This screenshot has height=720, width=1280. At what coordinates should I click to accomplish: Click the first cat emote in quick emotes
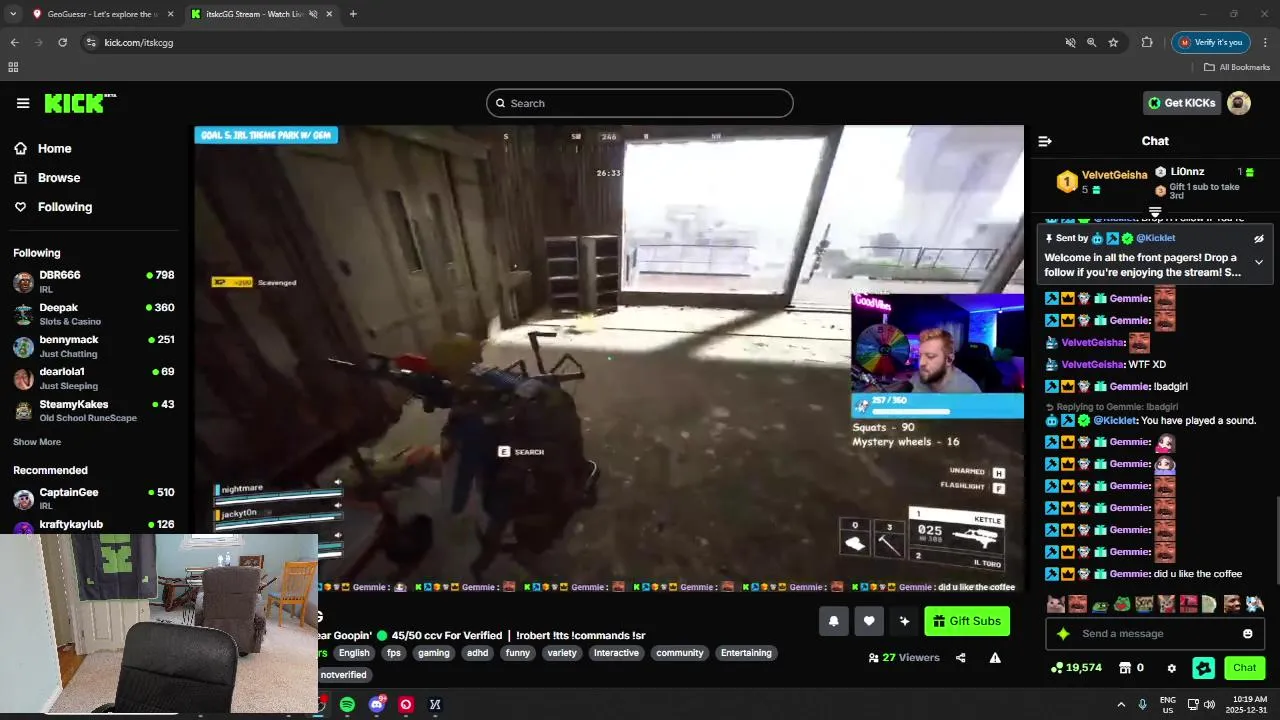[x=1055, y=604]
